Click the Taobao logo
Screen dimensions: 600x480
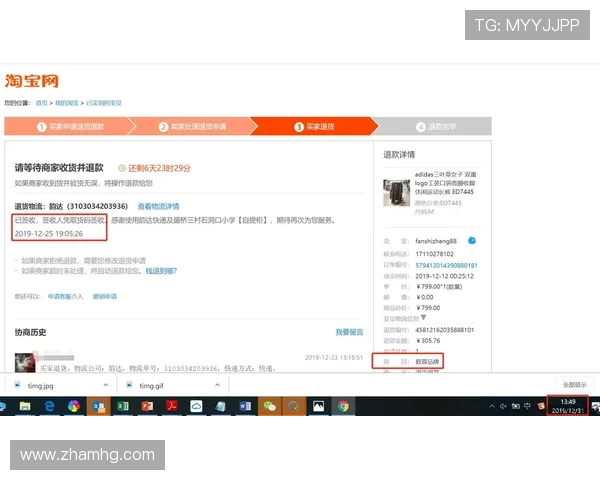32,81
